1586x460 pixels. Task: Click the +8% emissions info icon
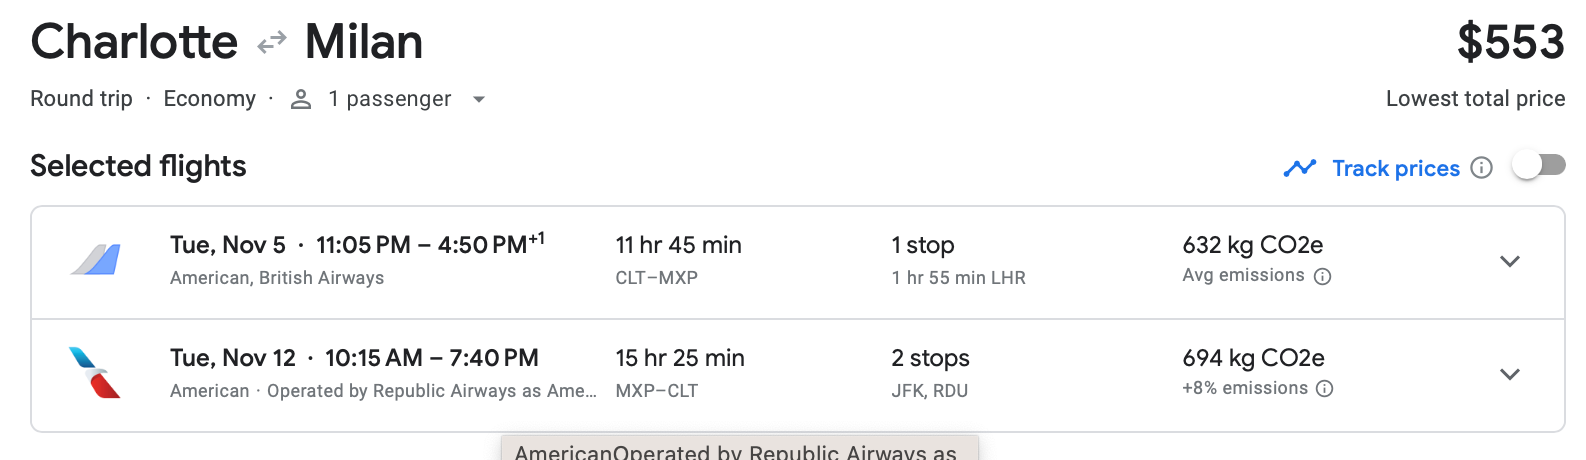pos(1324,389)
